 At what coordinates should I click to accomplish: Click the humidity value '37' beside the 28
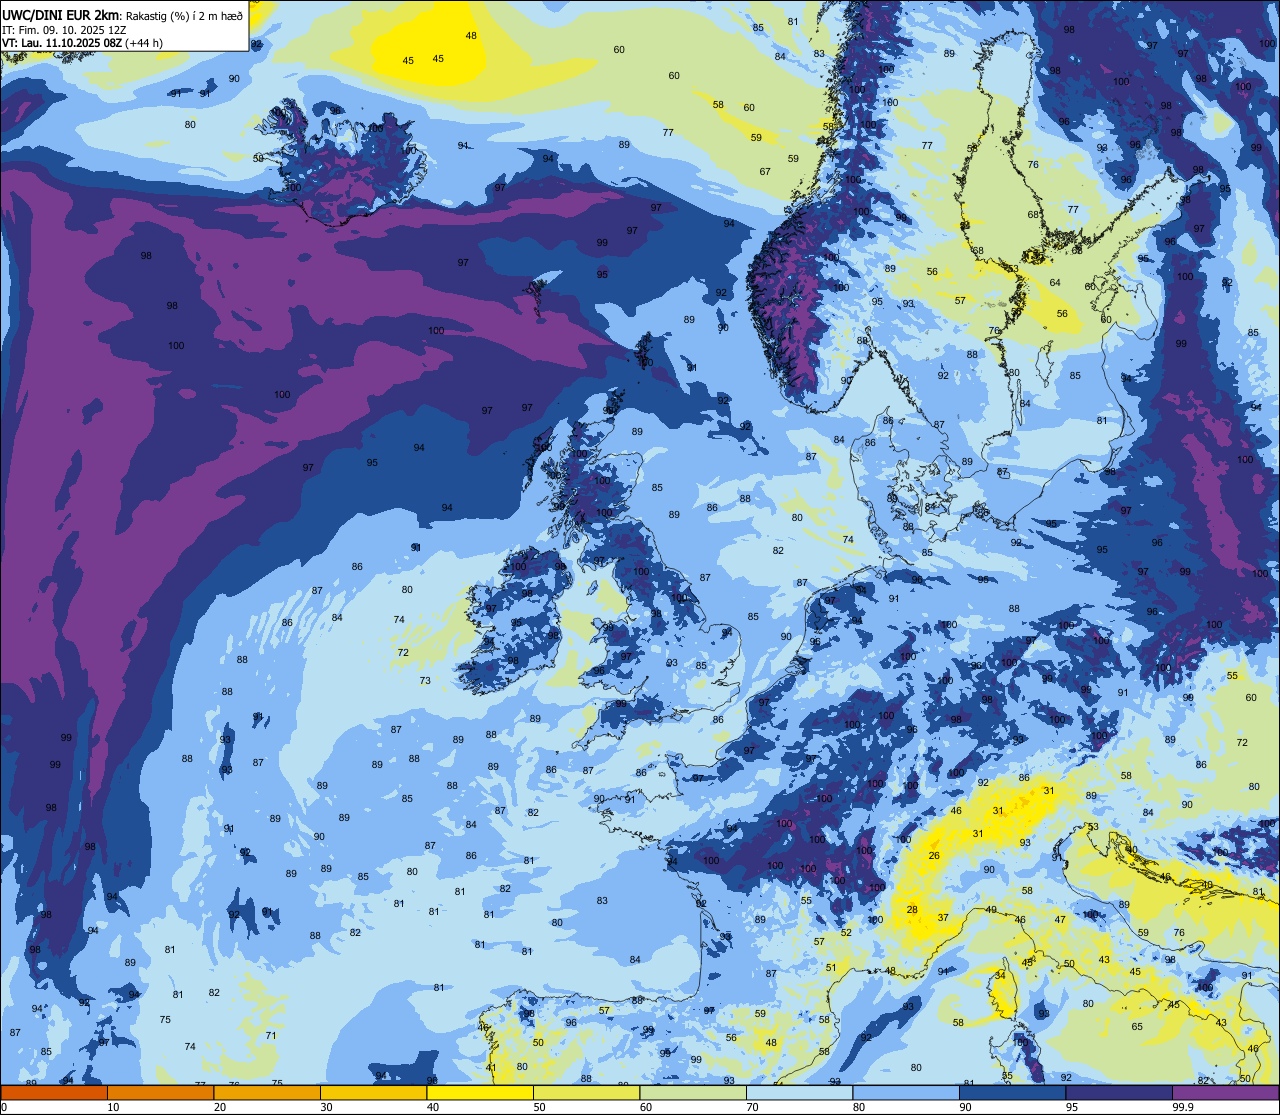[x=943, y=917]
